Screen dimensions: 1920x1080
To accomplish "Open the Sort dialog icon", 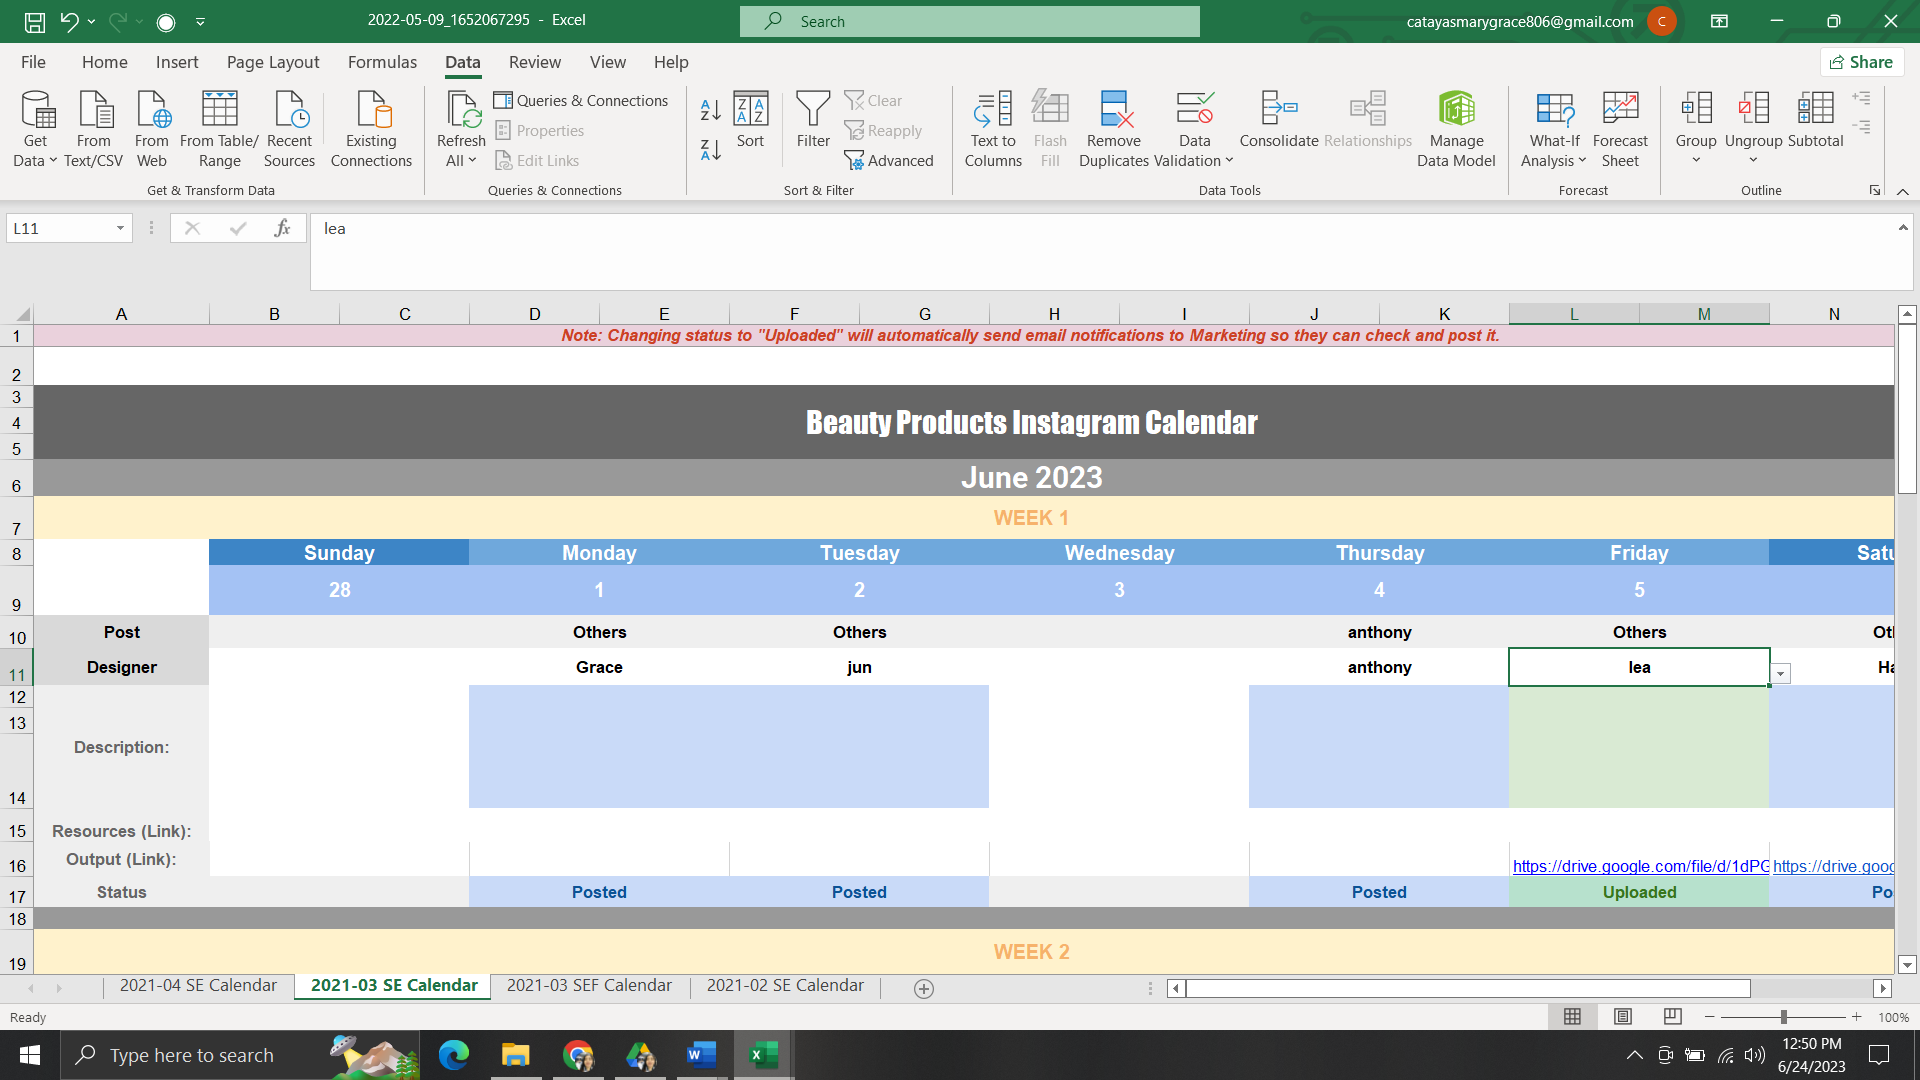I will tap(750, 110).
